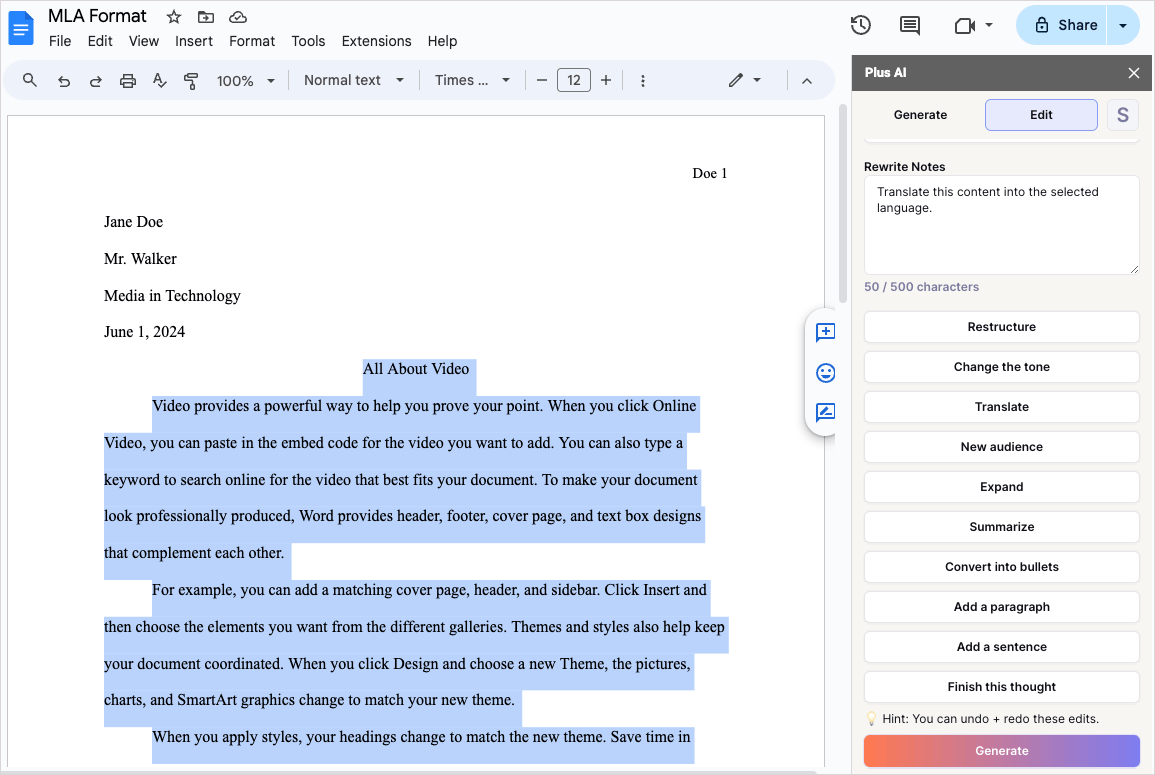Viewport: 1155px width, 775px height.
Task: Collapse the menus with up chevron
Action: tap(807, 81)
